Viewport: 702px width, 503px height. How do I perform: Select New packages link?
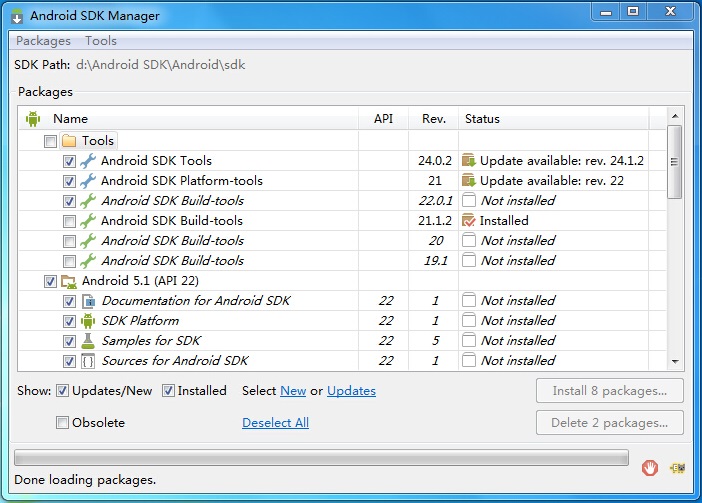click(x=293, y=391)
